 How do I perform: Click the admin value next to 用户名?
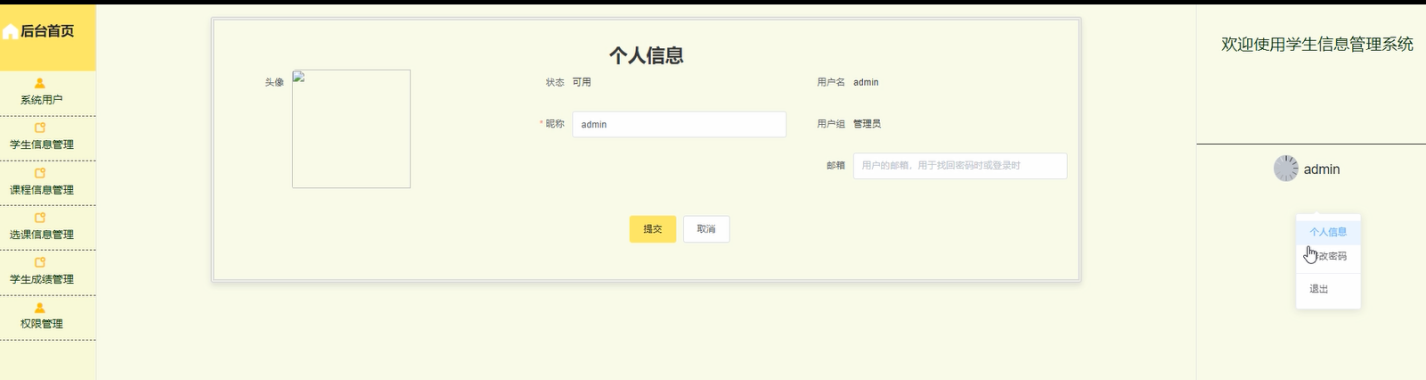click(x=866, y=82)
